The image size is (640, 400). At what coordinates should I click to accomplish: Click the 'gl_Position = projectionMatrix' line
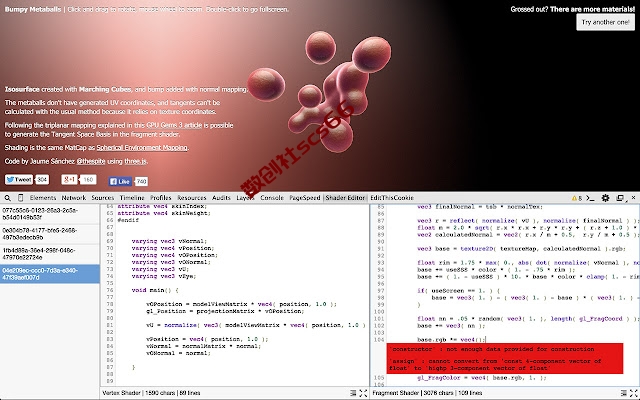click(x=225, y=311)
